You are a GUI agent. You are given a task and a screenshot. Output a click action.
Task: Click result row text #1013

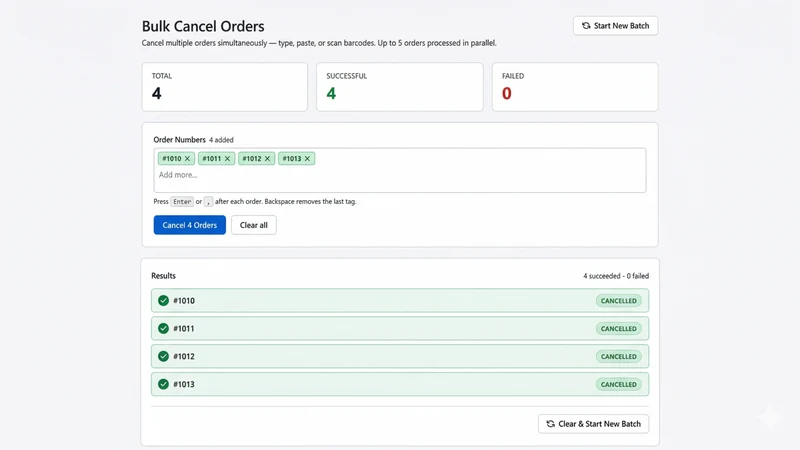click(184, 384)
